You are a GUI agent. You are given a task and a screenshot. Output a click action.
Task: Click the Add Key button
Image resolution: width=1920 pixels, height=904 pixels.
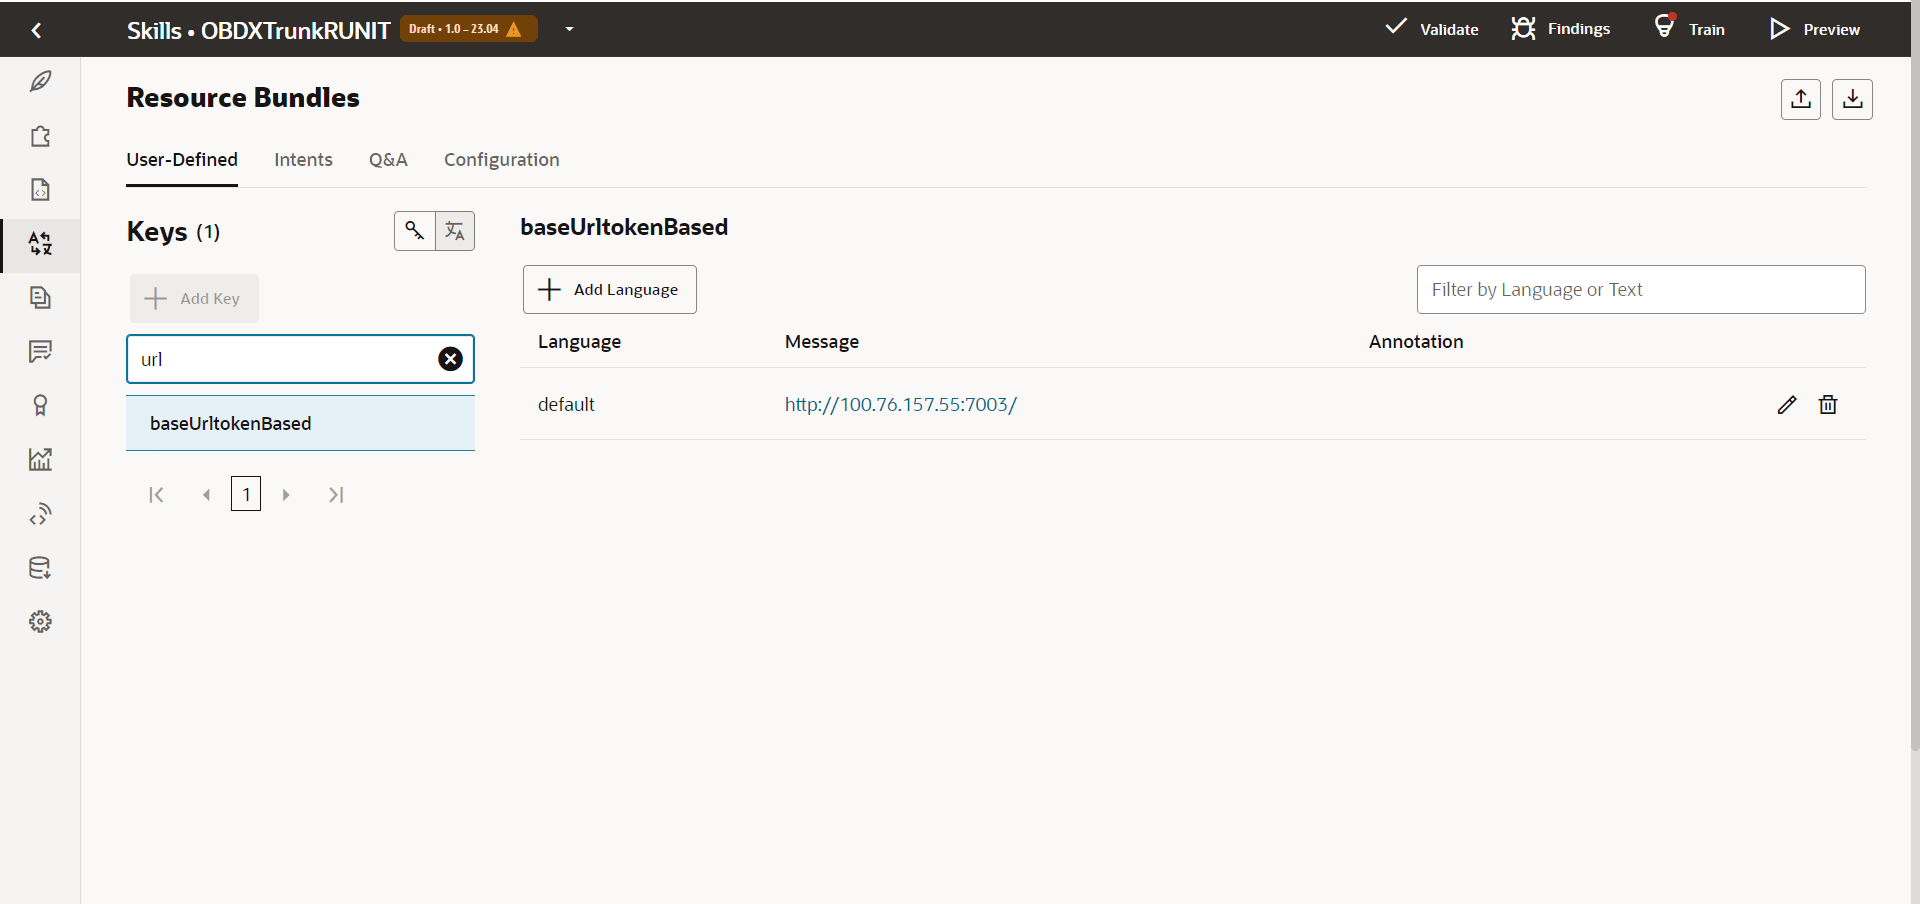tap(194, 298)
